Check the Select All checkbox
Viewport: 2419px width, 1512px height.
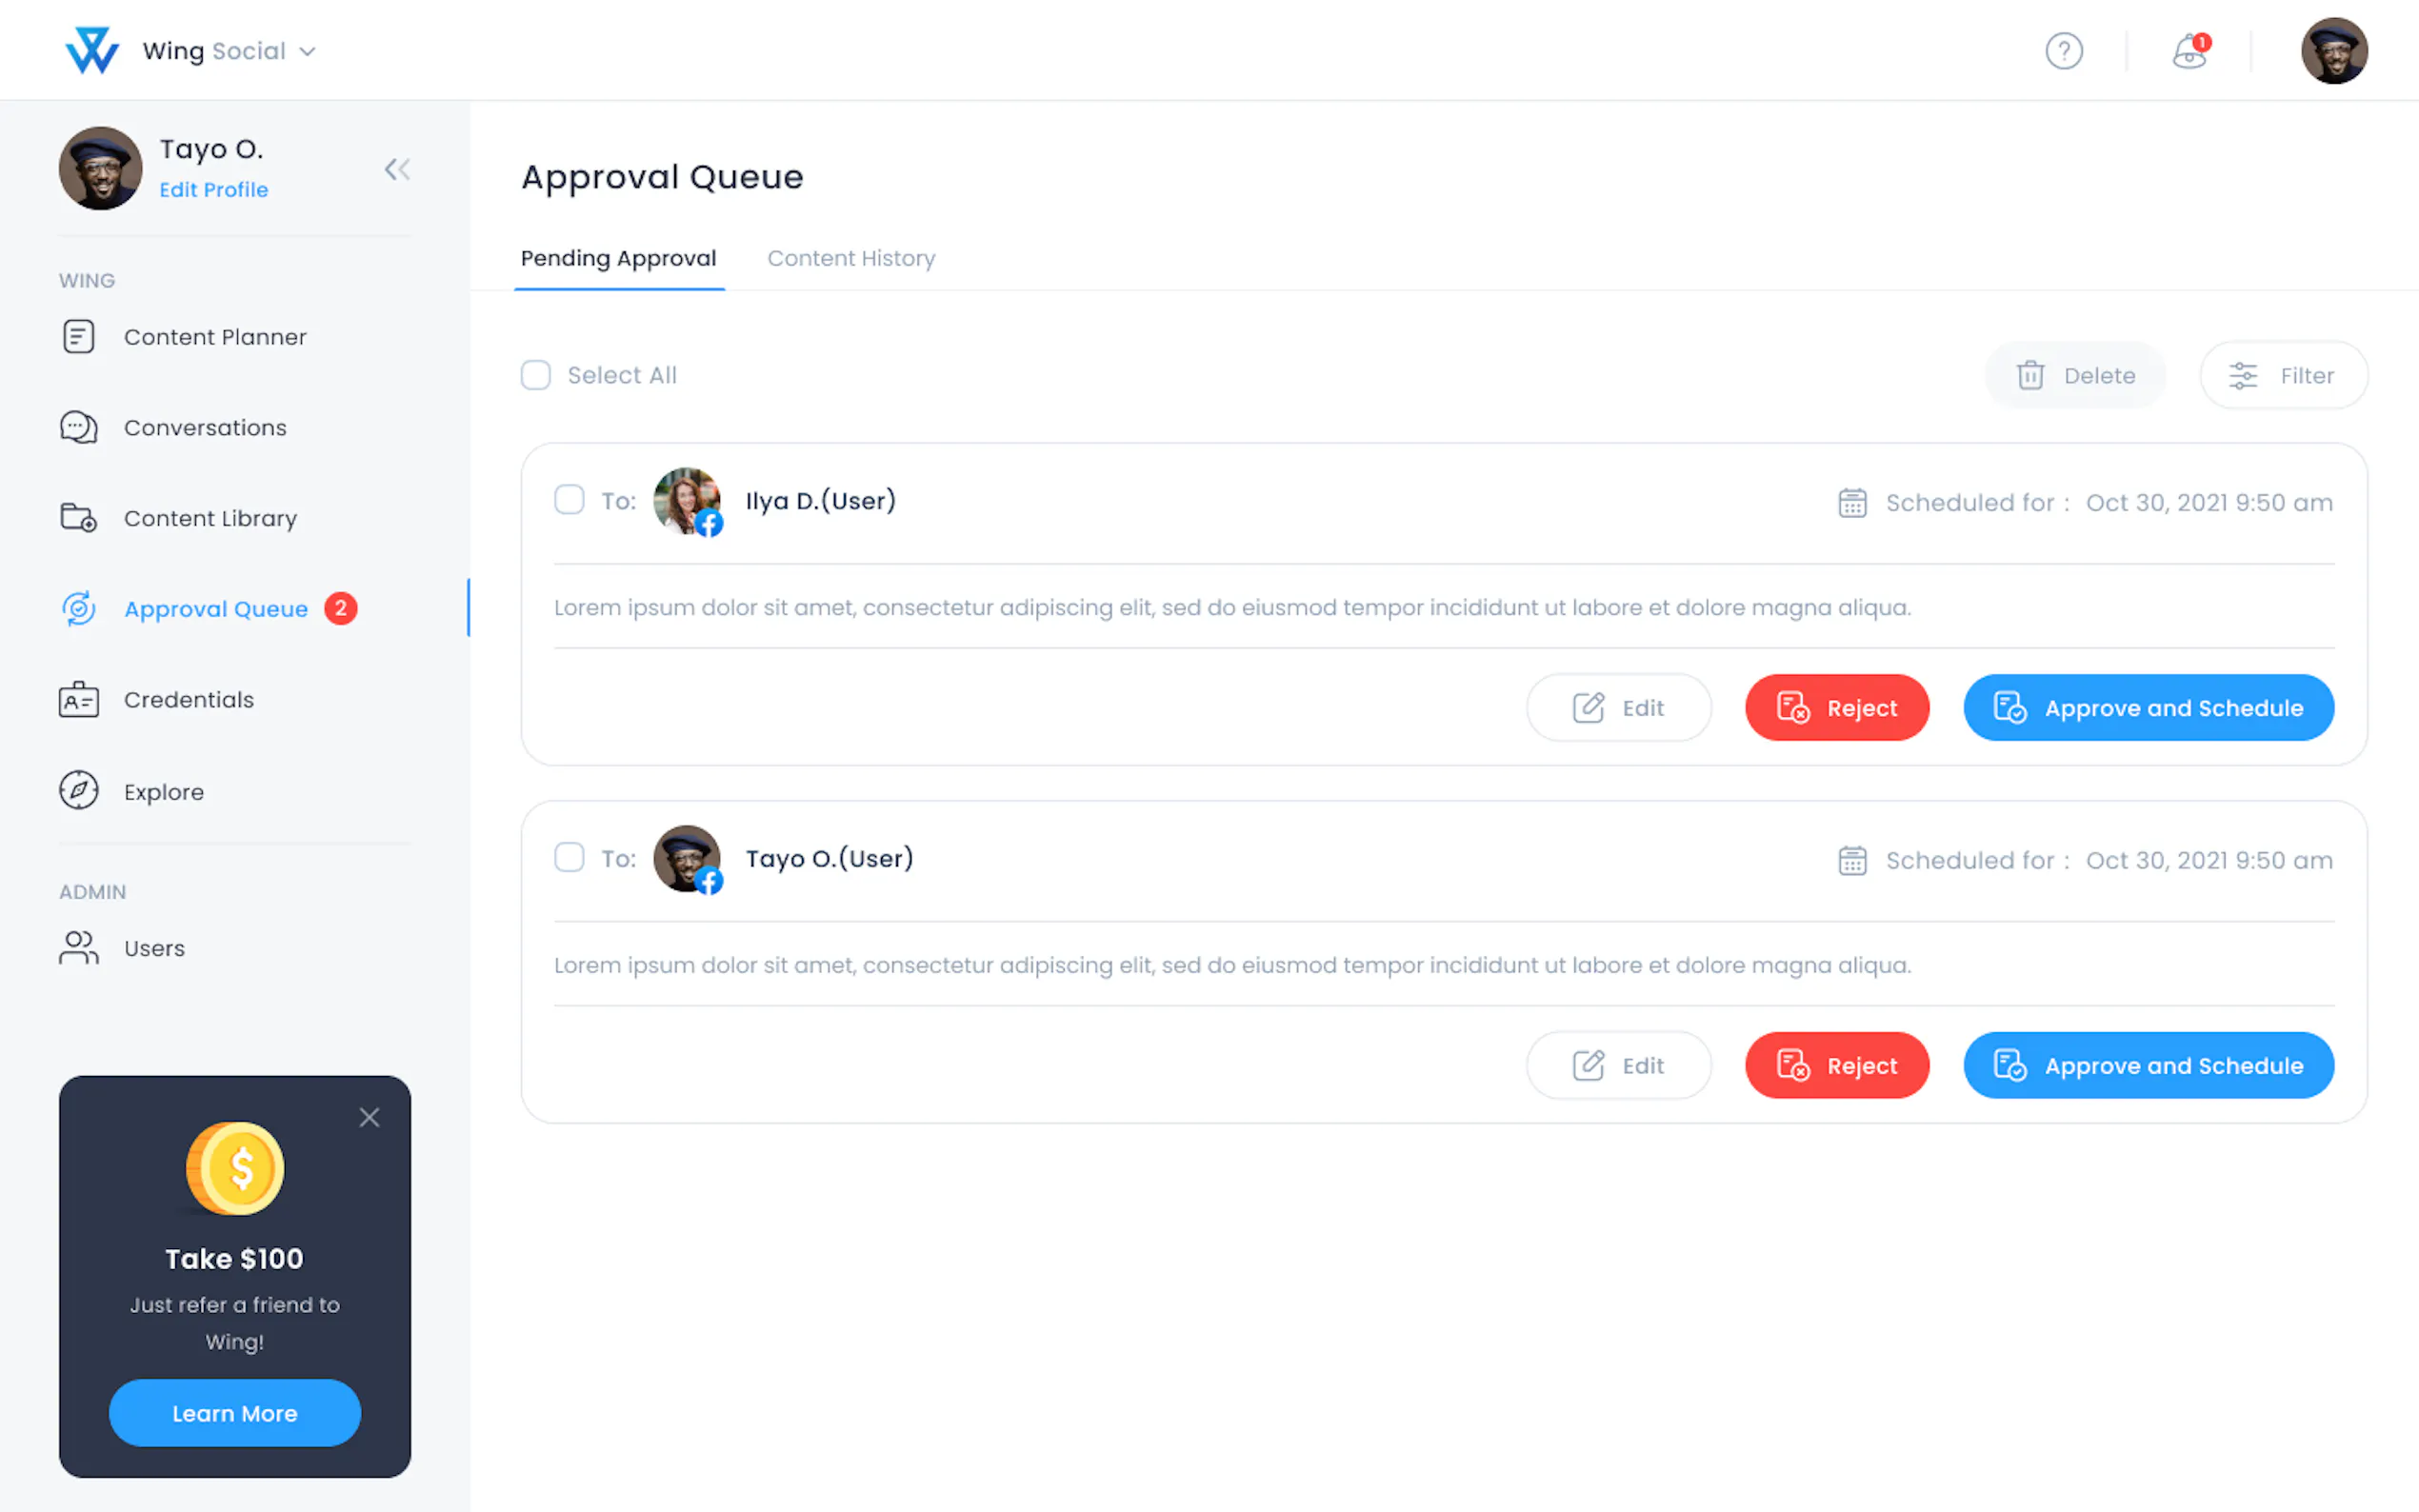click(536, 375)
